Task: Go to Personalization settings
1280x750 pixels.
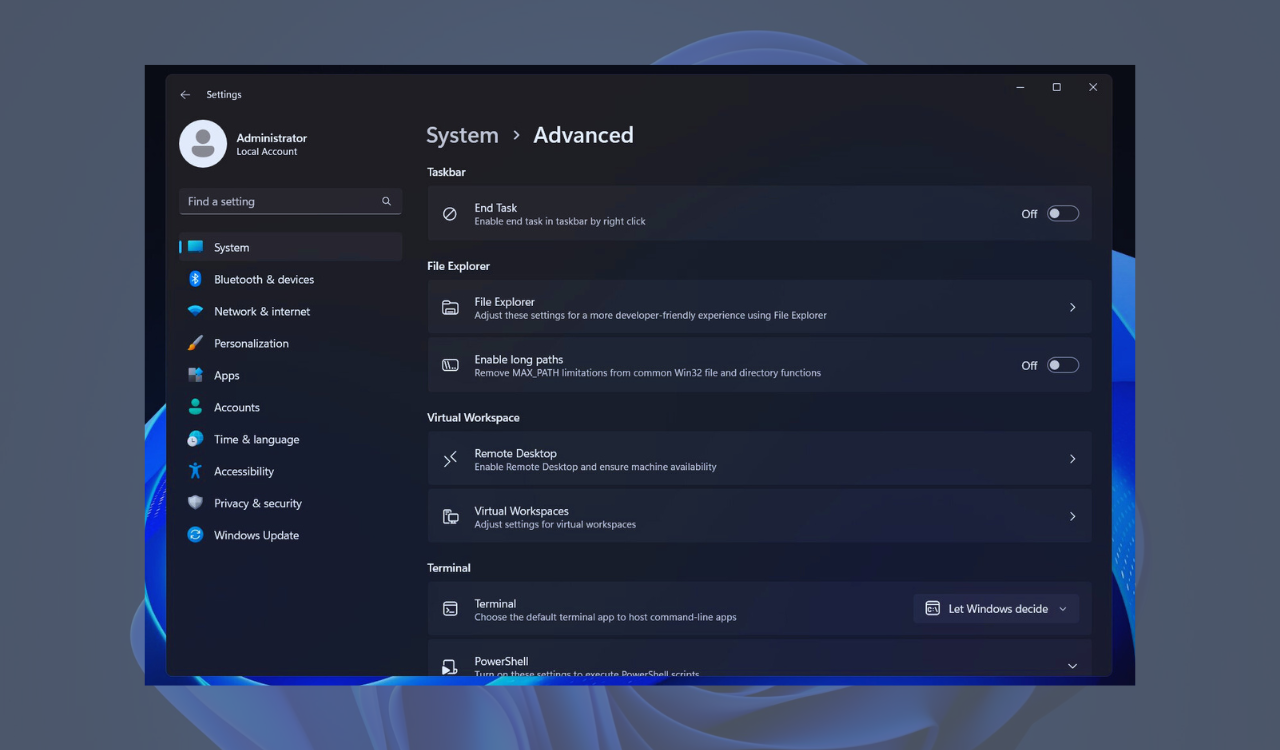Action: click(x=251, y=343)
